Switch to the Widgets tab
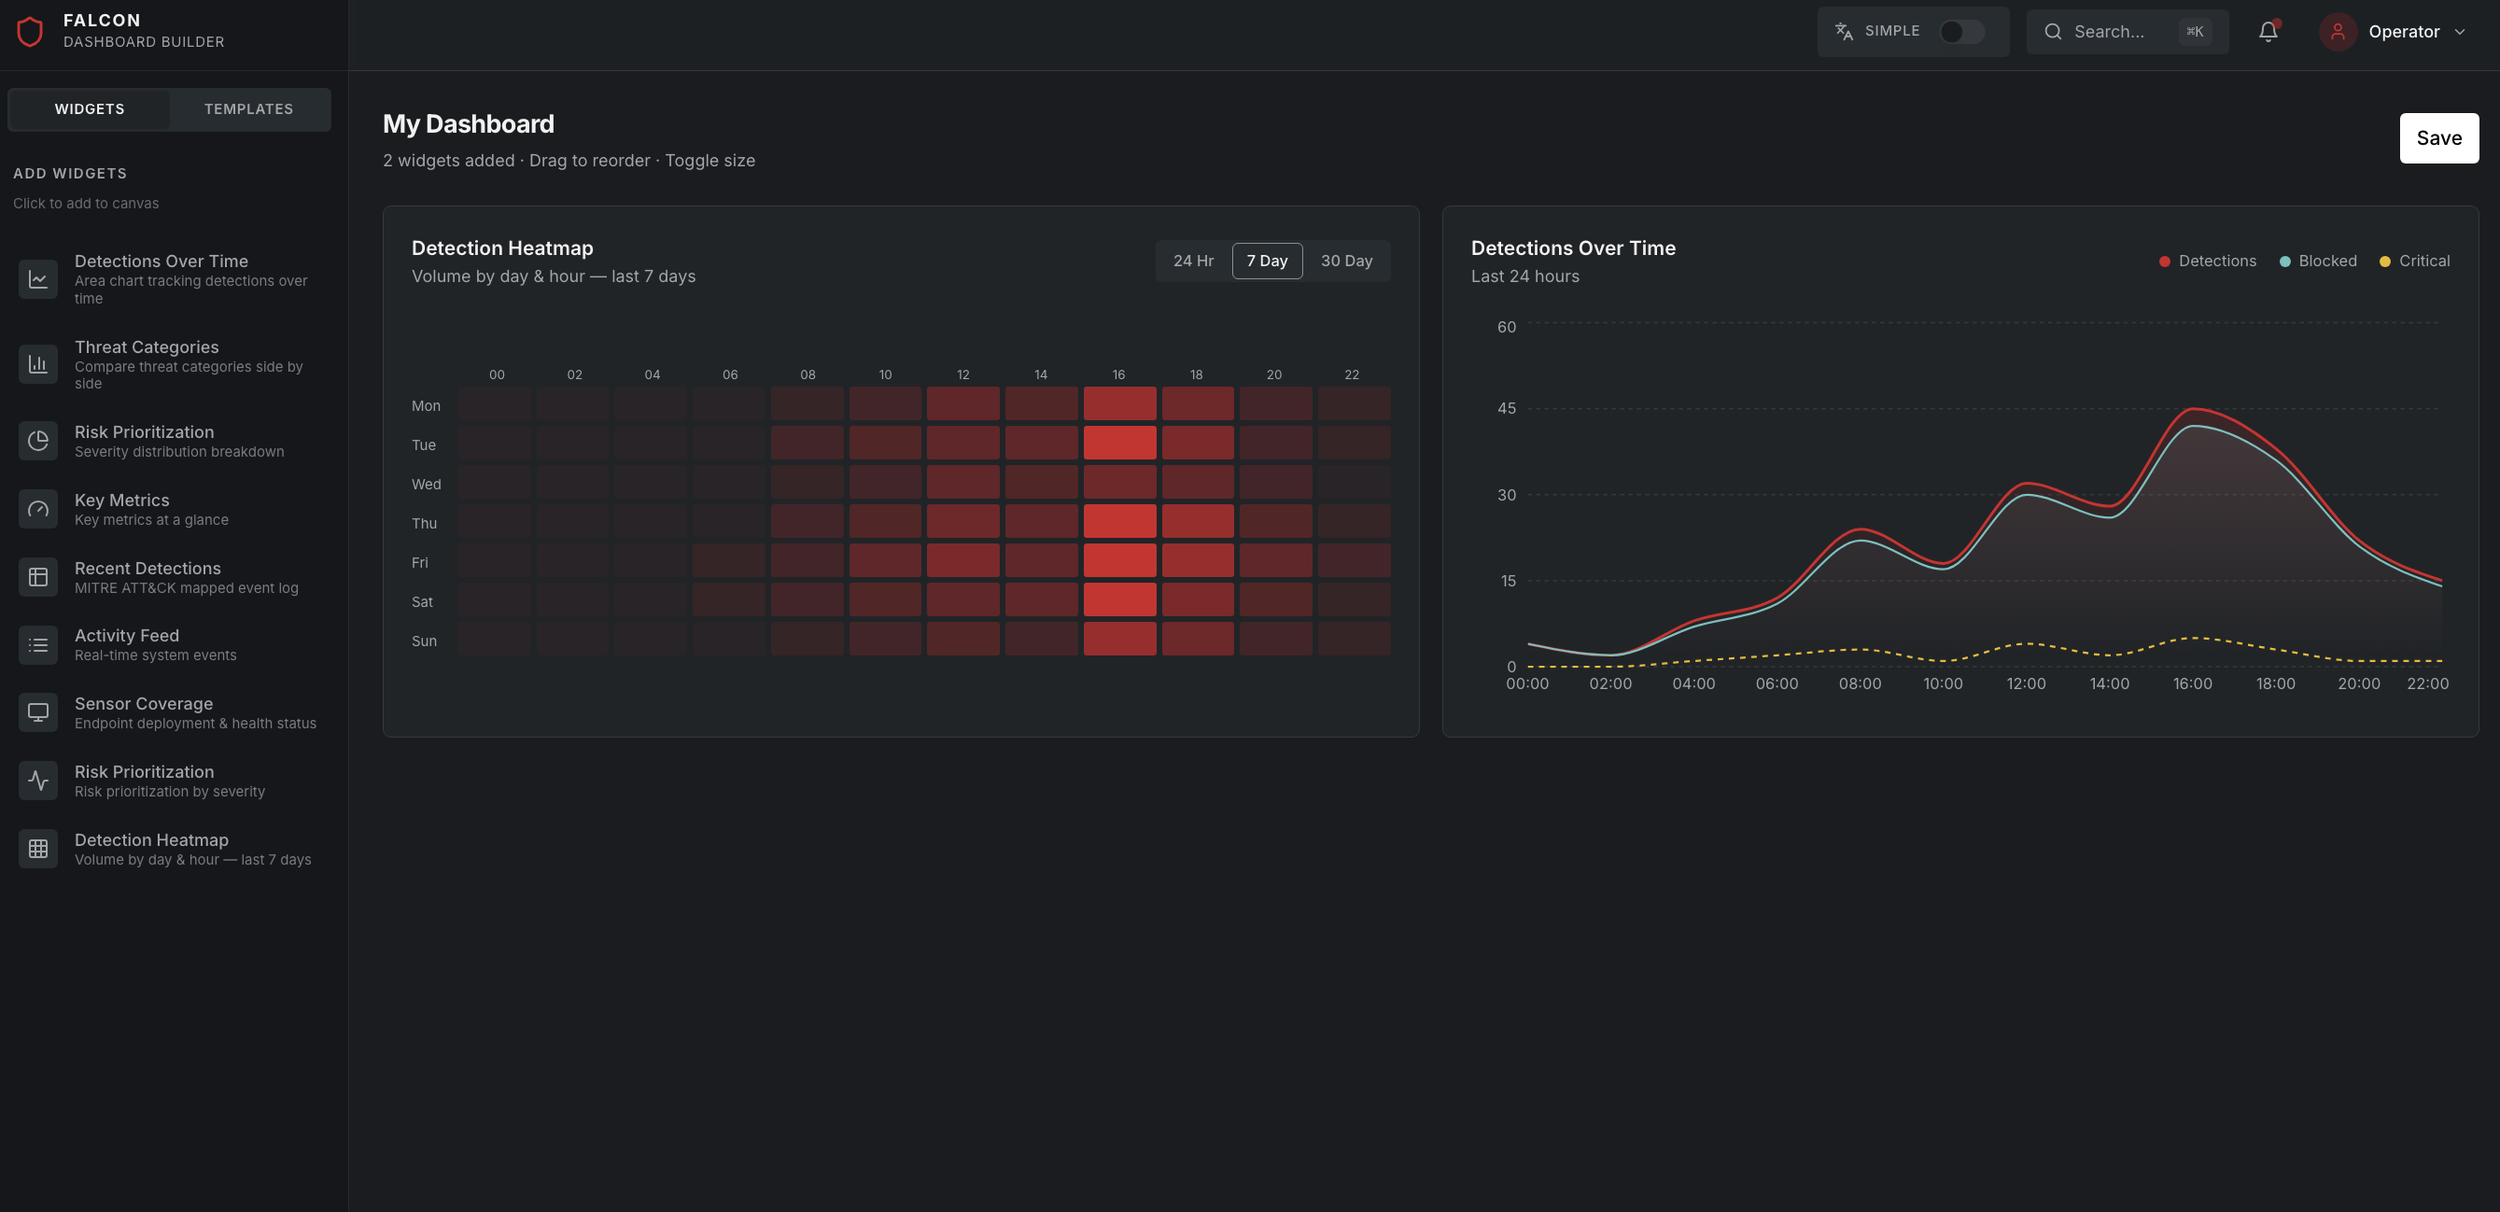This screenshot has width=2500, height=1212. tap(90, 109)
